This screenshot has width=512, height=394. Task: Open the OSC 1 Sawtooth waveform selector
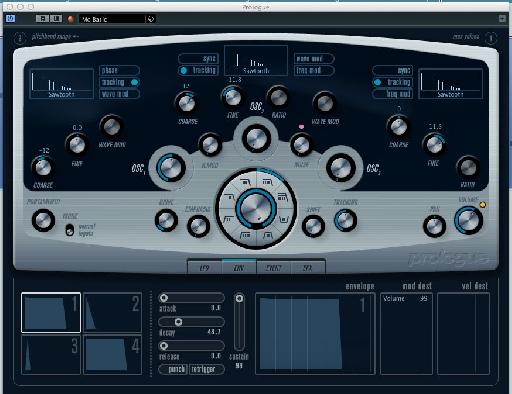pos(62,84)
